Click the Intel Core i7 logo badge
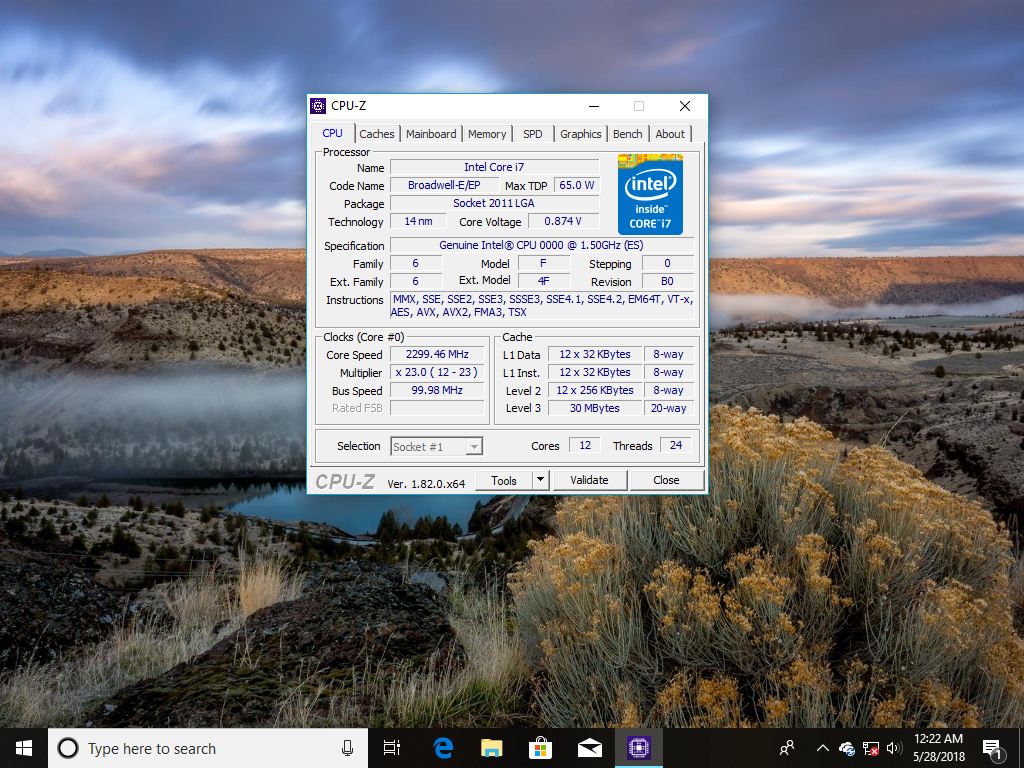Image resolution: width=1024 pixels, height=768 pixels. pos(650,194)
